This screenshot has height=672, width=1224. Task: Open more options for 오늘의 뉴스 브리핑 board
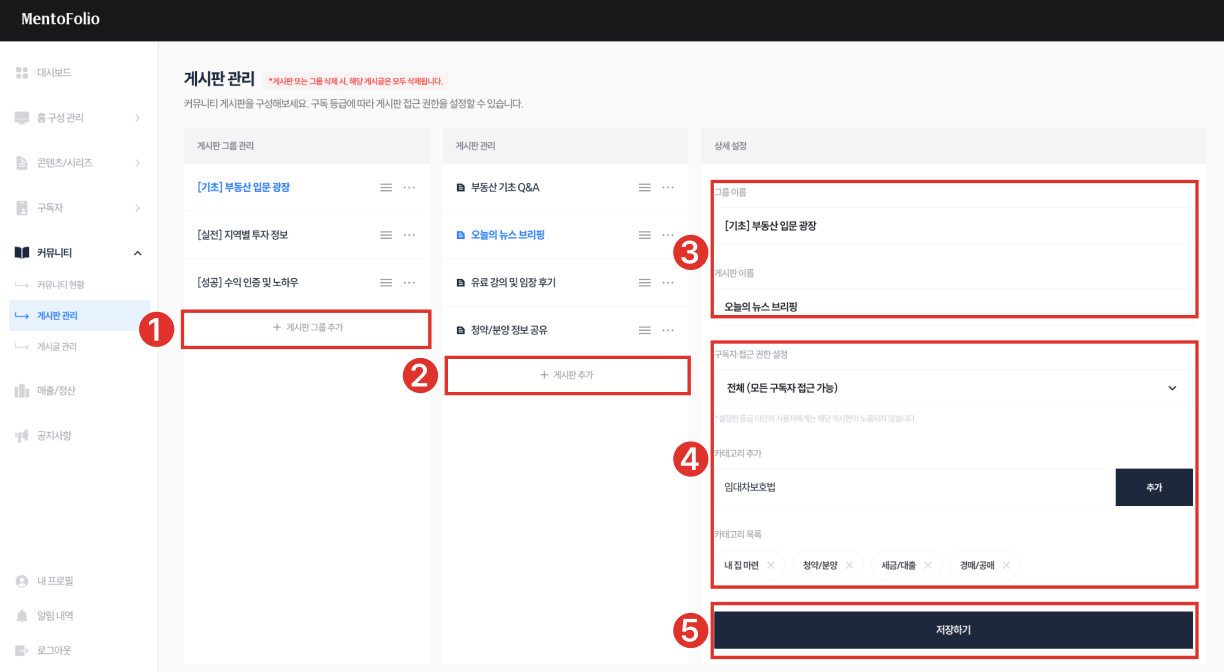668,235
